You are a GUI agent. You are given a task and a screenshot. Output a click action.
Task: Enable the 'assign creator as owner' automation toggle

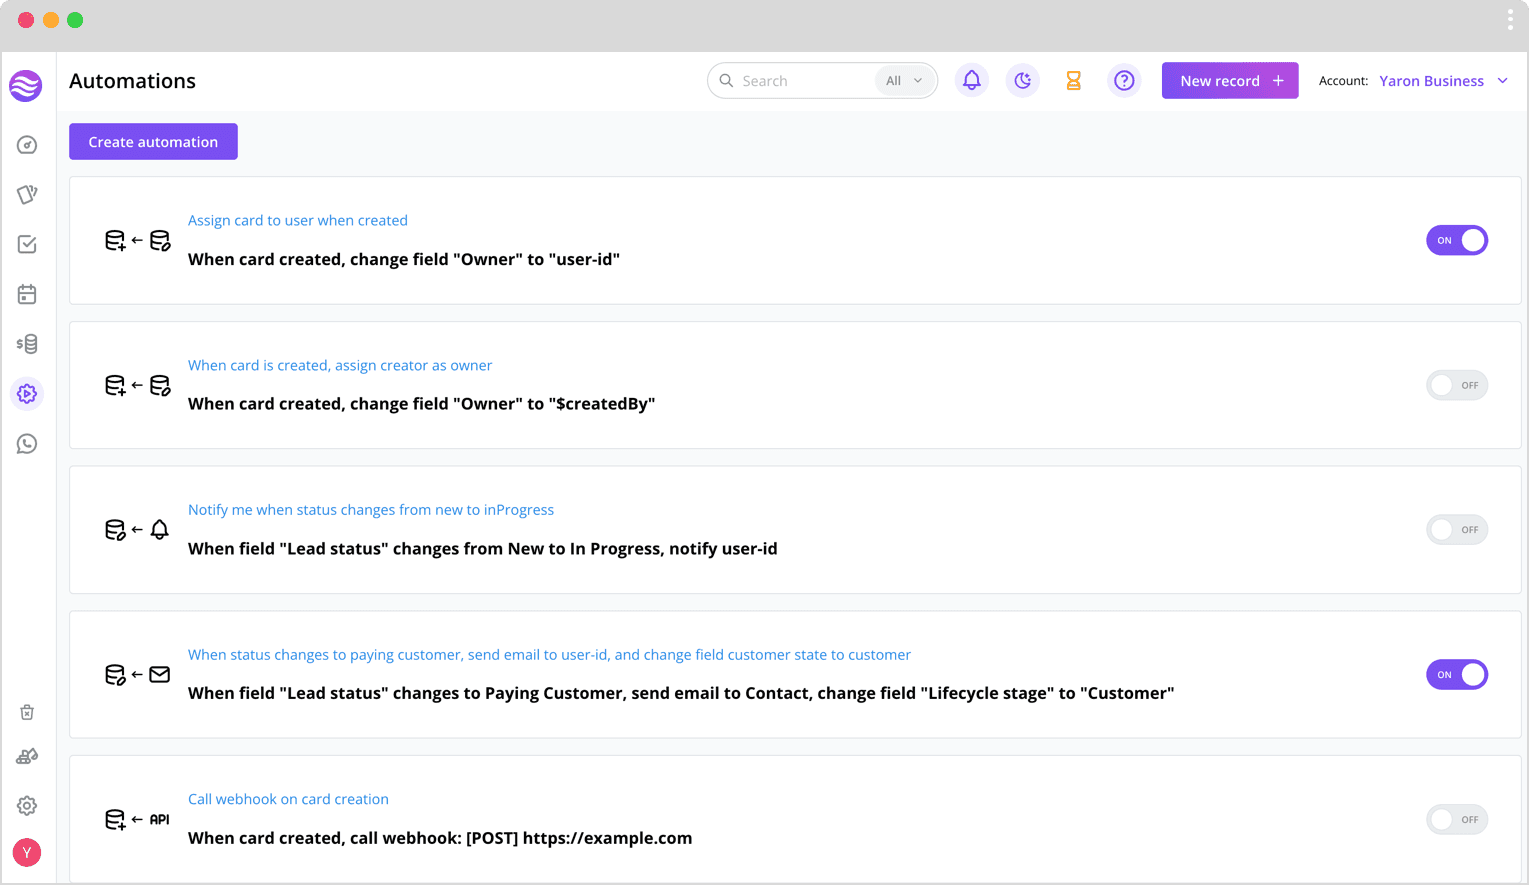coord(1457,385)
